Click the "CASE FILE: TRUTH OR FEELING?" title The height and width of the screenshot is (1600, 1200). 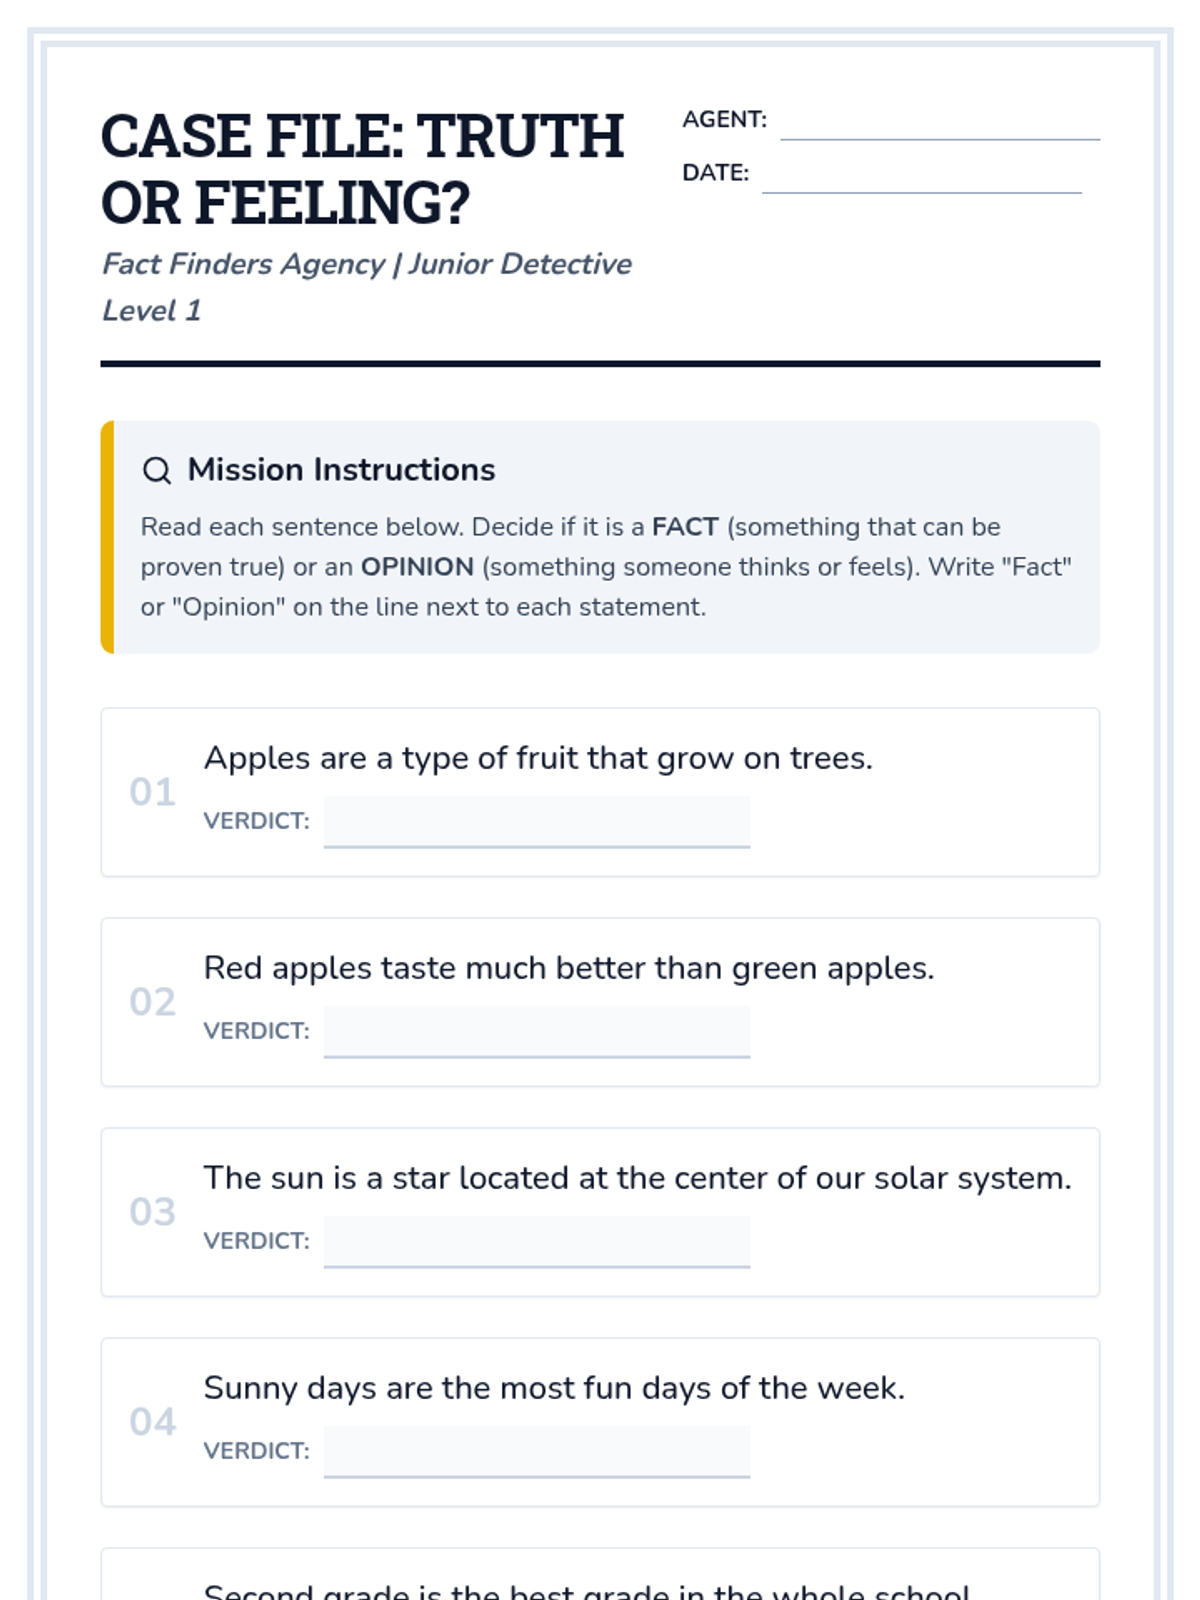tap(361, 169)
